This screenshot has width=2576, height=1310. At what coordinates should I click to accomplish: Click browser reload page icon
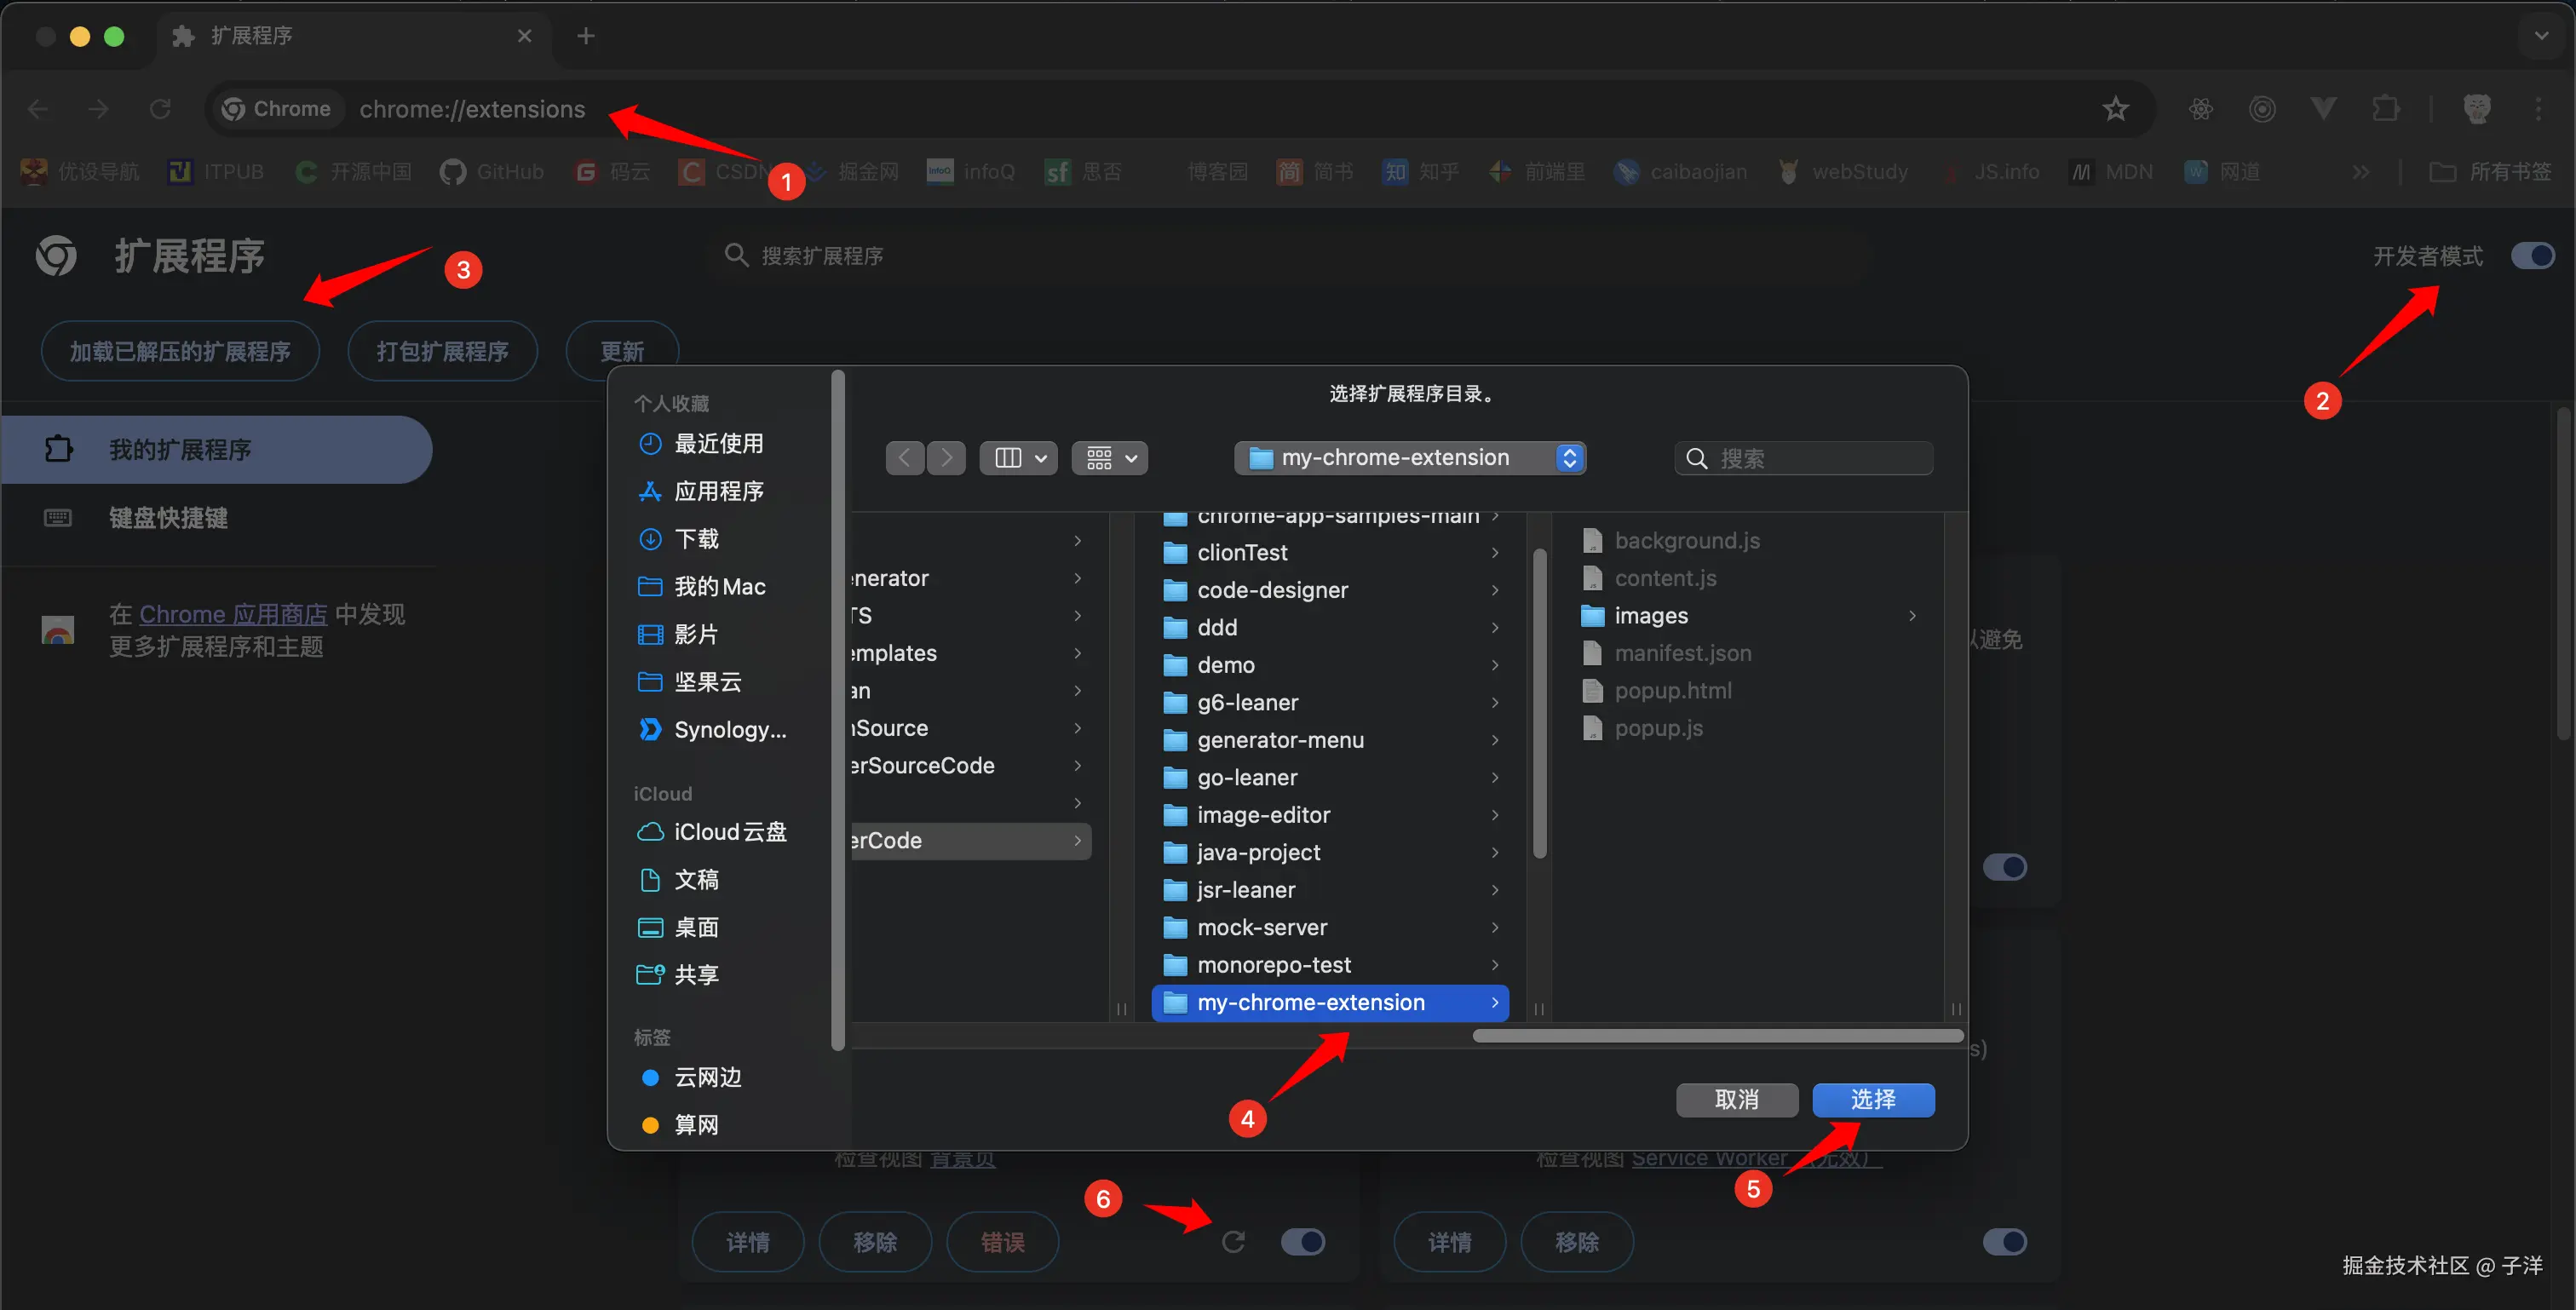(160, 109)
